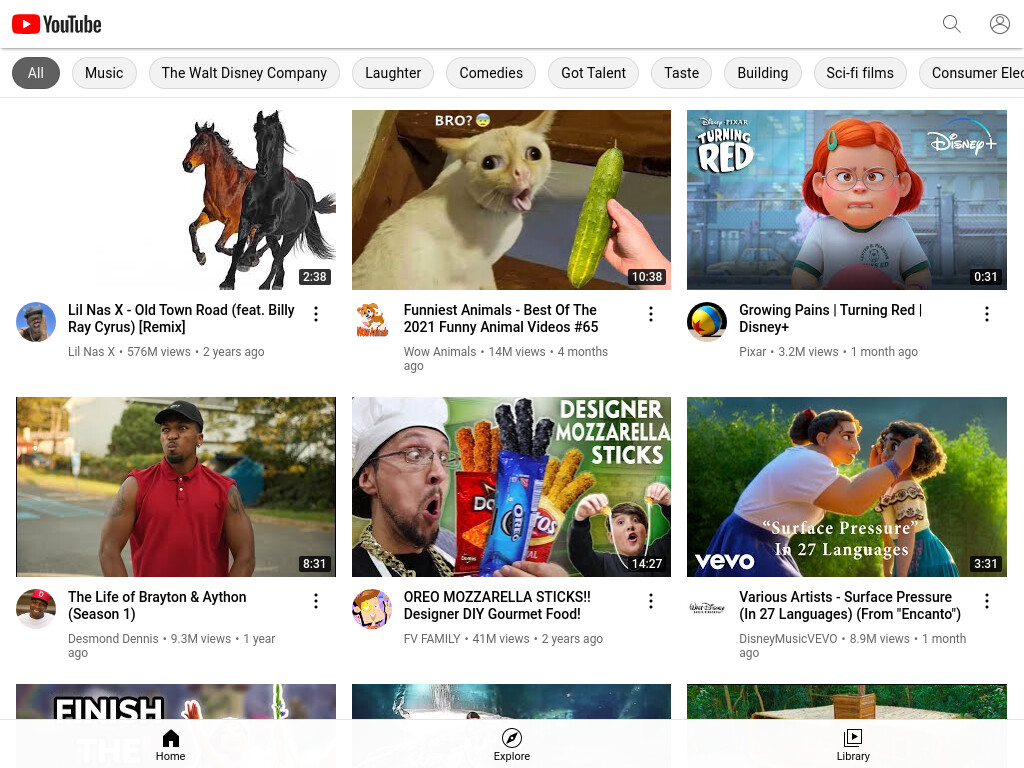Open title The Life of Brayton & Aython

pos(157,605)
